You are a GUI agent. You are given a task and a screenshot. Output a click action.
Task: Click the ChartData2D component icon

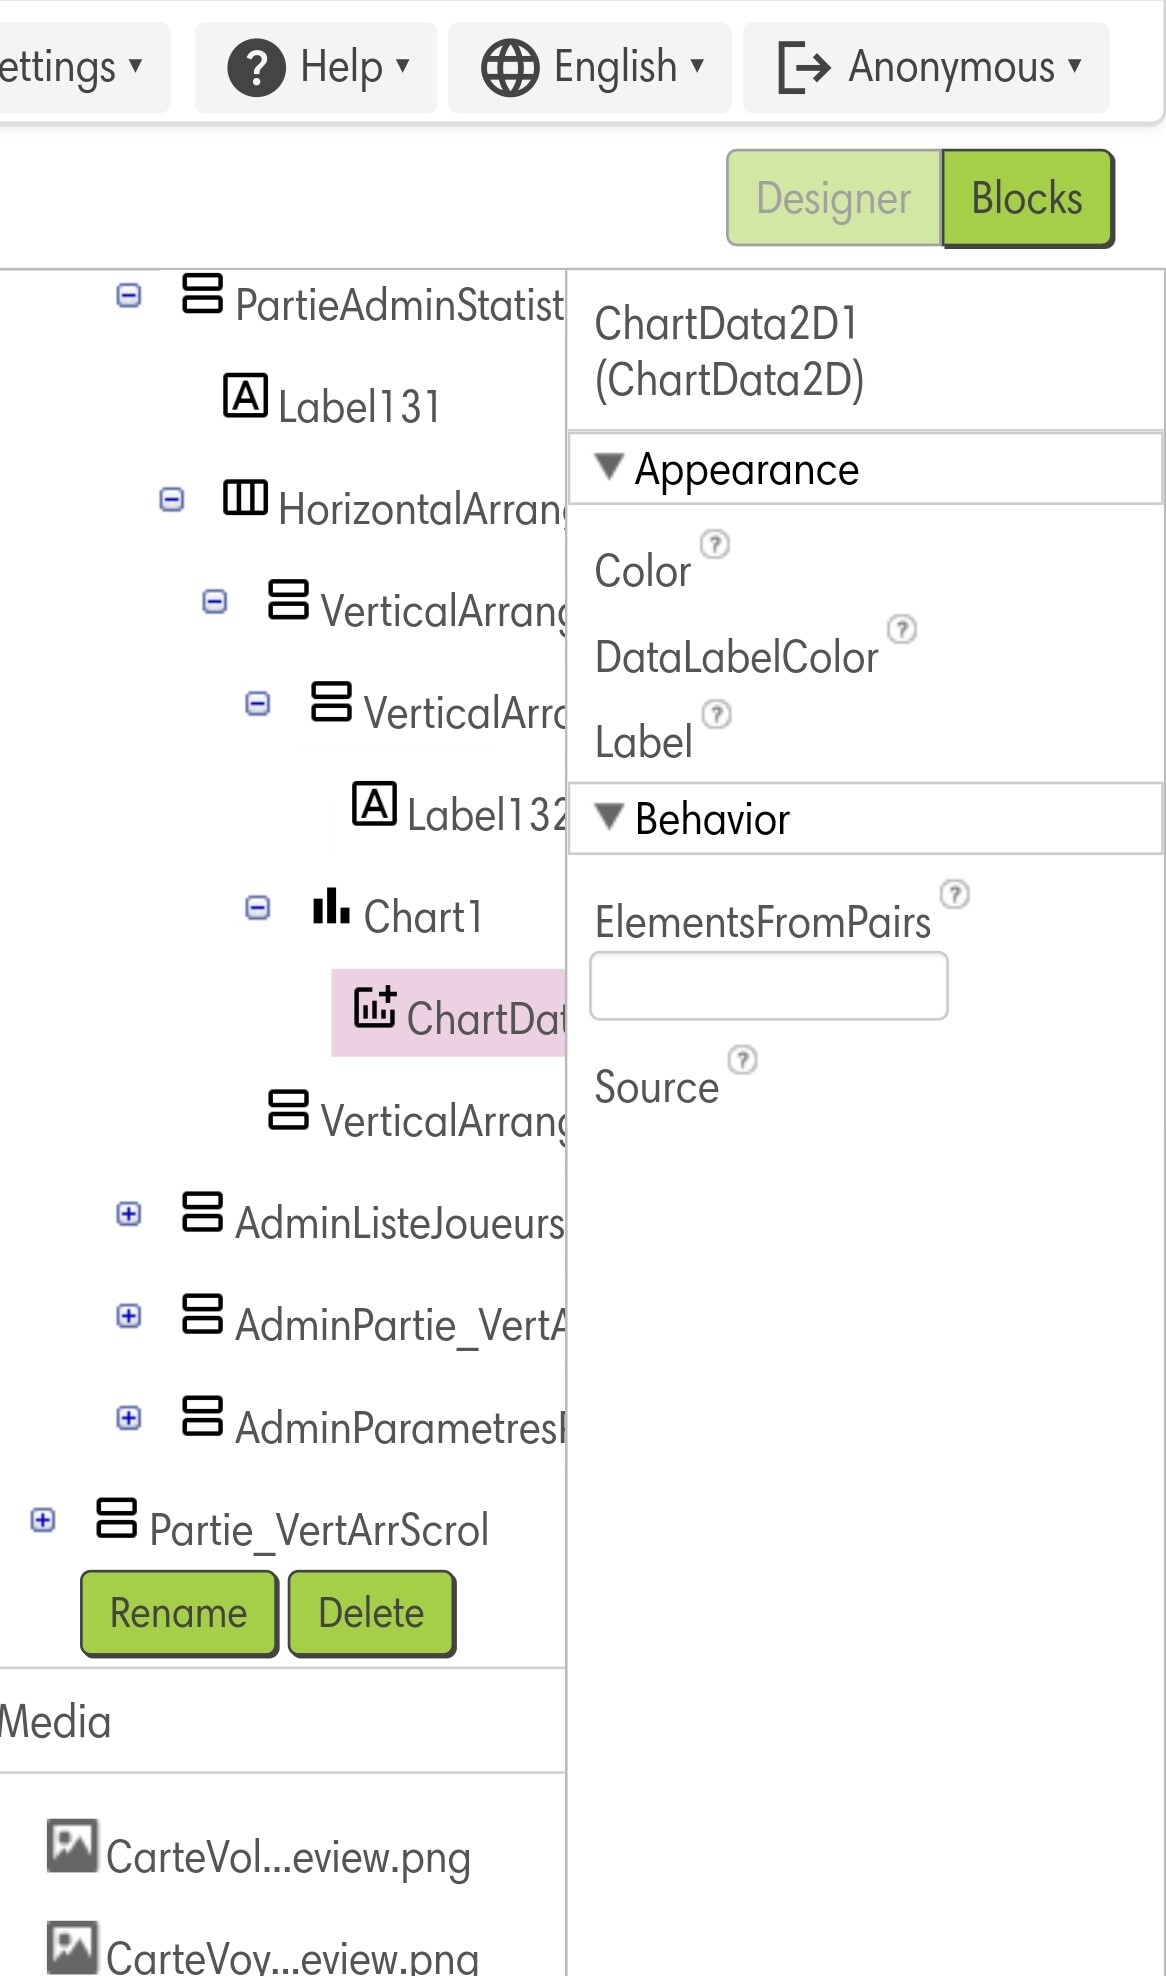click(x=375, y=1007)
